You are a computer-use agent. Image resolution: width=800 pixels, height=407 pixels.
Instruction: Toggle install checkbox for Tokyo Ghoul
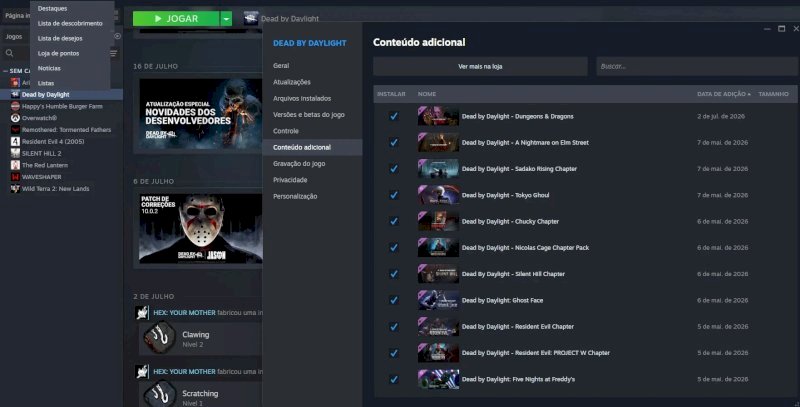click(x=393, y=195)
